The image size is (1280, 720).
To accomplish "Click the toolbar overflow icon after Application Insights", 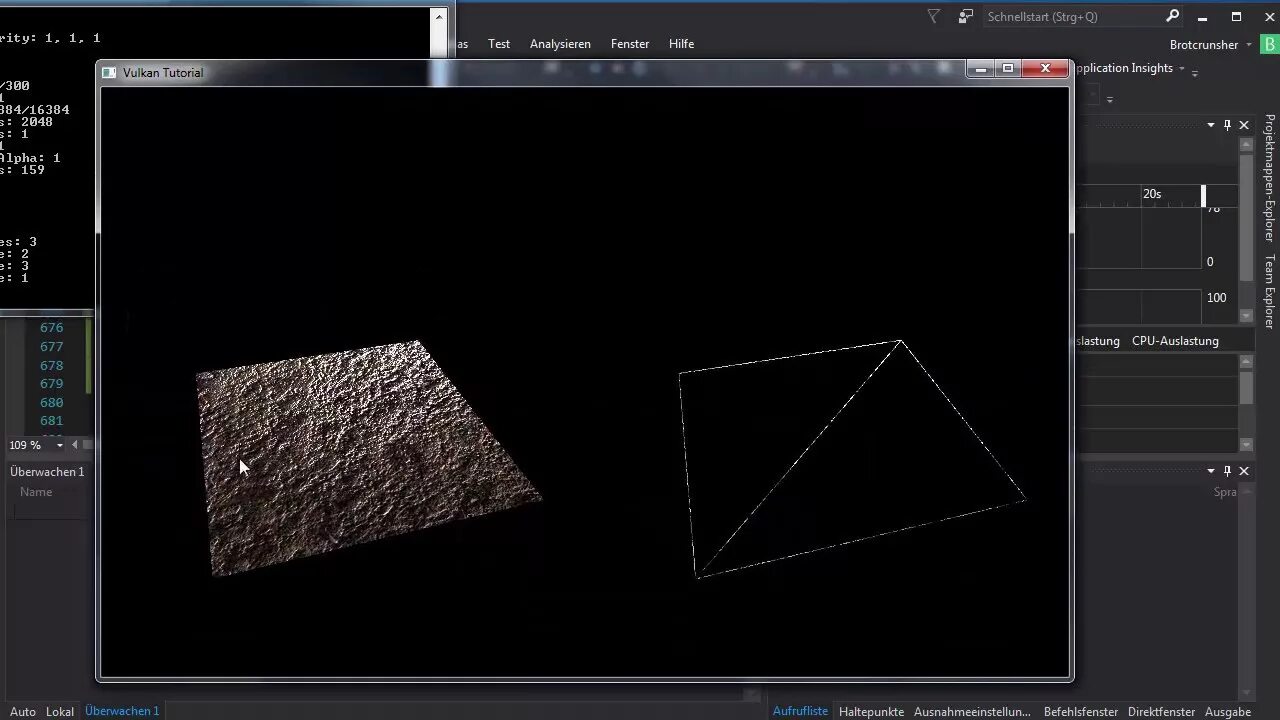I will tap(1194, 72).
